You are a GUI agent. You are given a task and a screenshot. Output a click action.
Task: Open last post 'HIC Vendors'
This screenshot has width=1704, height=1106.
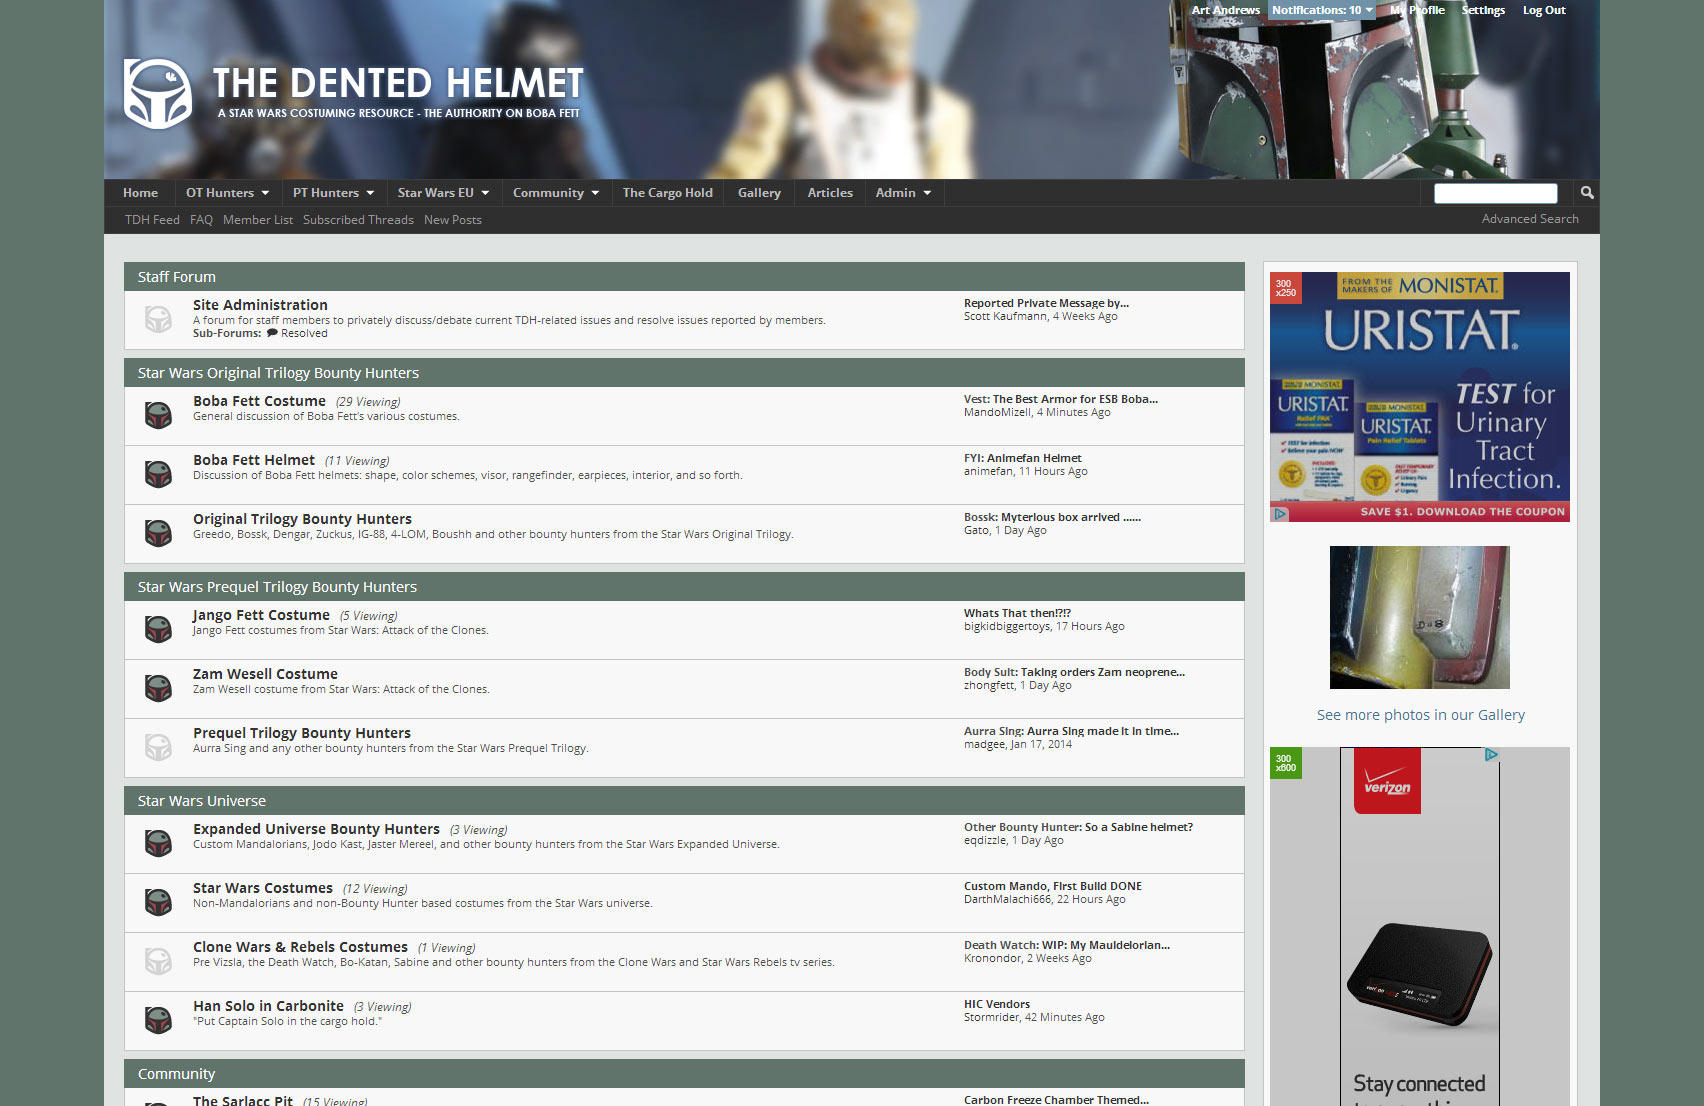(997, 1004)
